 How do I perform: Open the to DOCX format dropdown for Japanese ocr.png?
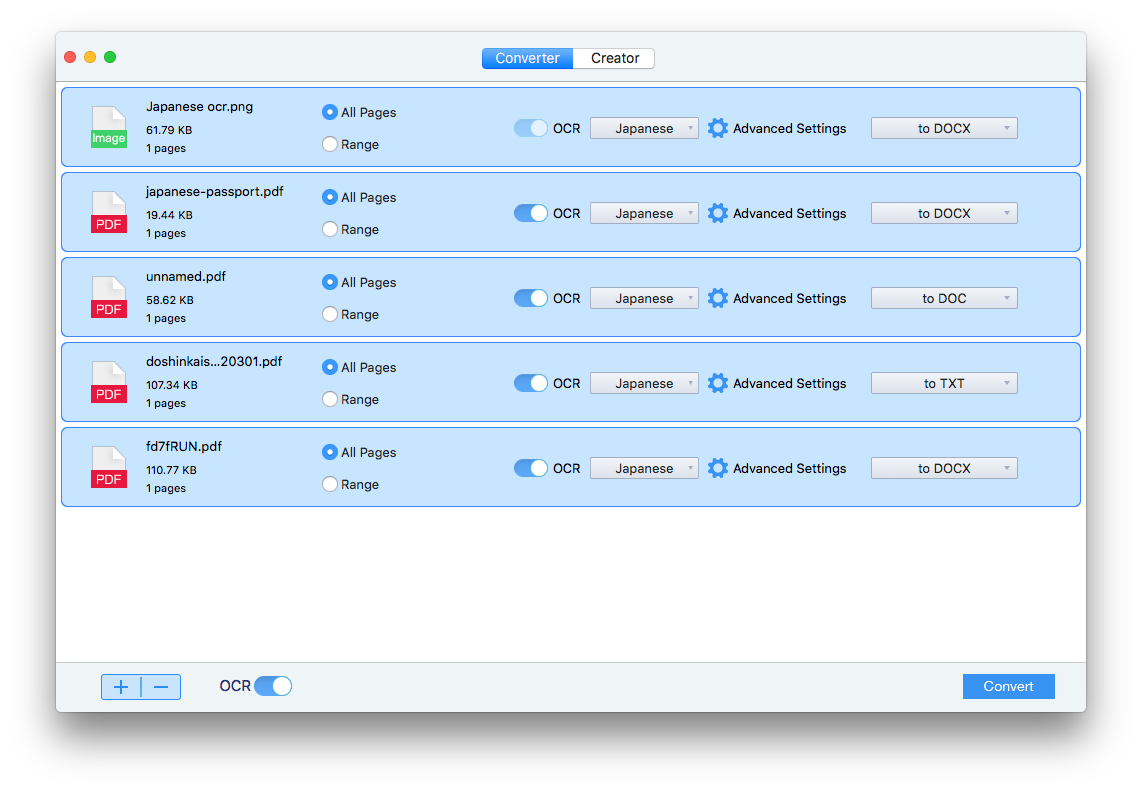pos(944,128)
